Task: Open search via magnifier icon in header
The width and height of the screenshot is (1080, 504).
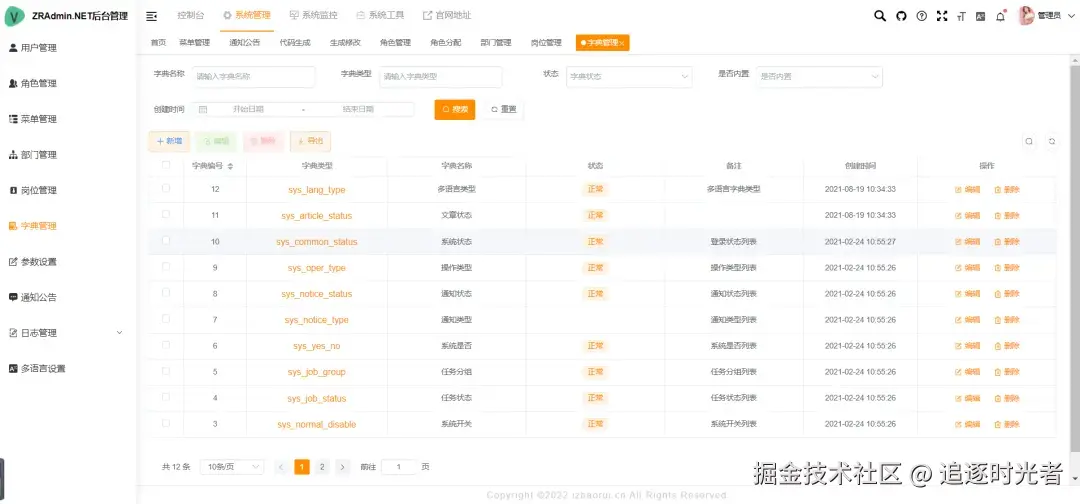Action: tap(880, 16)
